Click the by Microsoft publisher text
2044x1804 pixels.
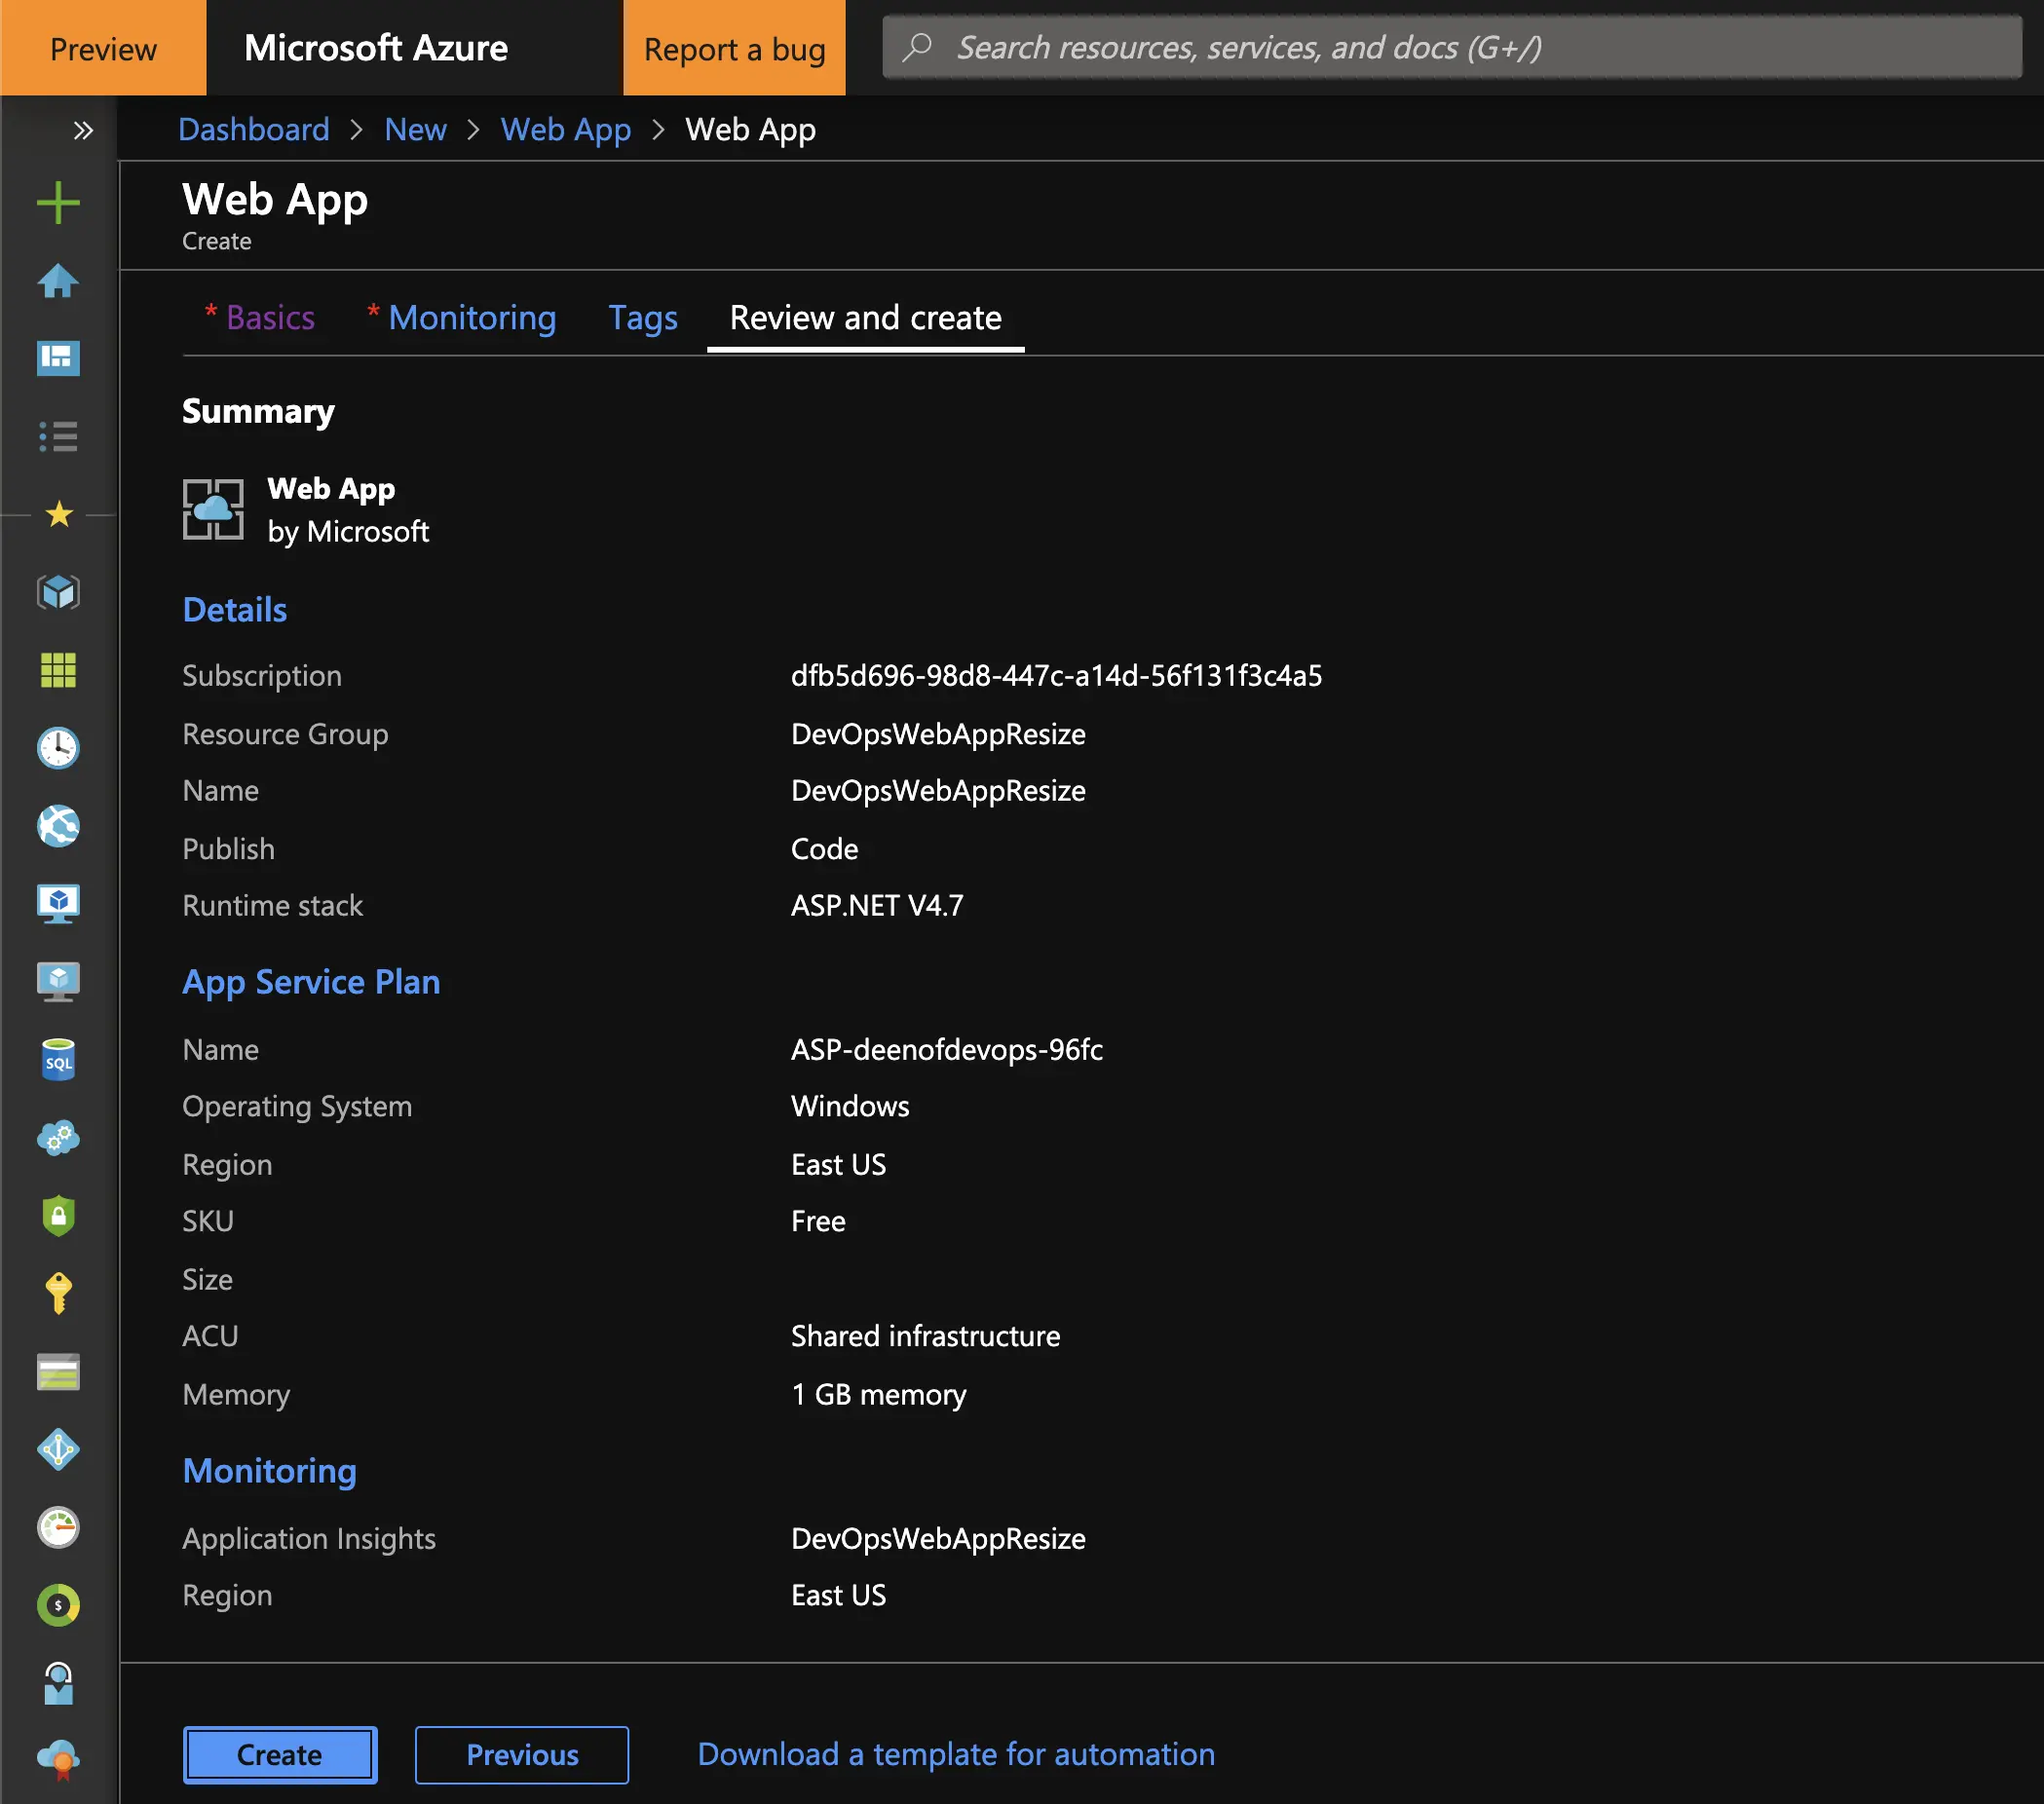point(348,532)
